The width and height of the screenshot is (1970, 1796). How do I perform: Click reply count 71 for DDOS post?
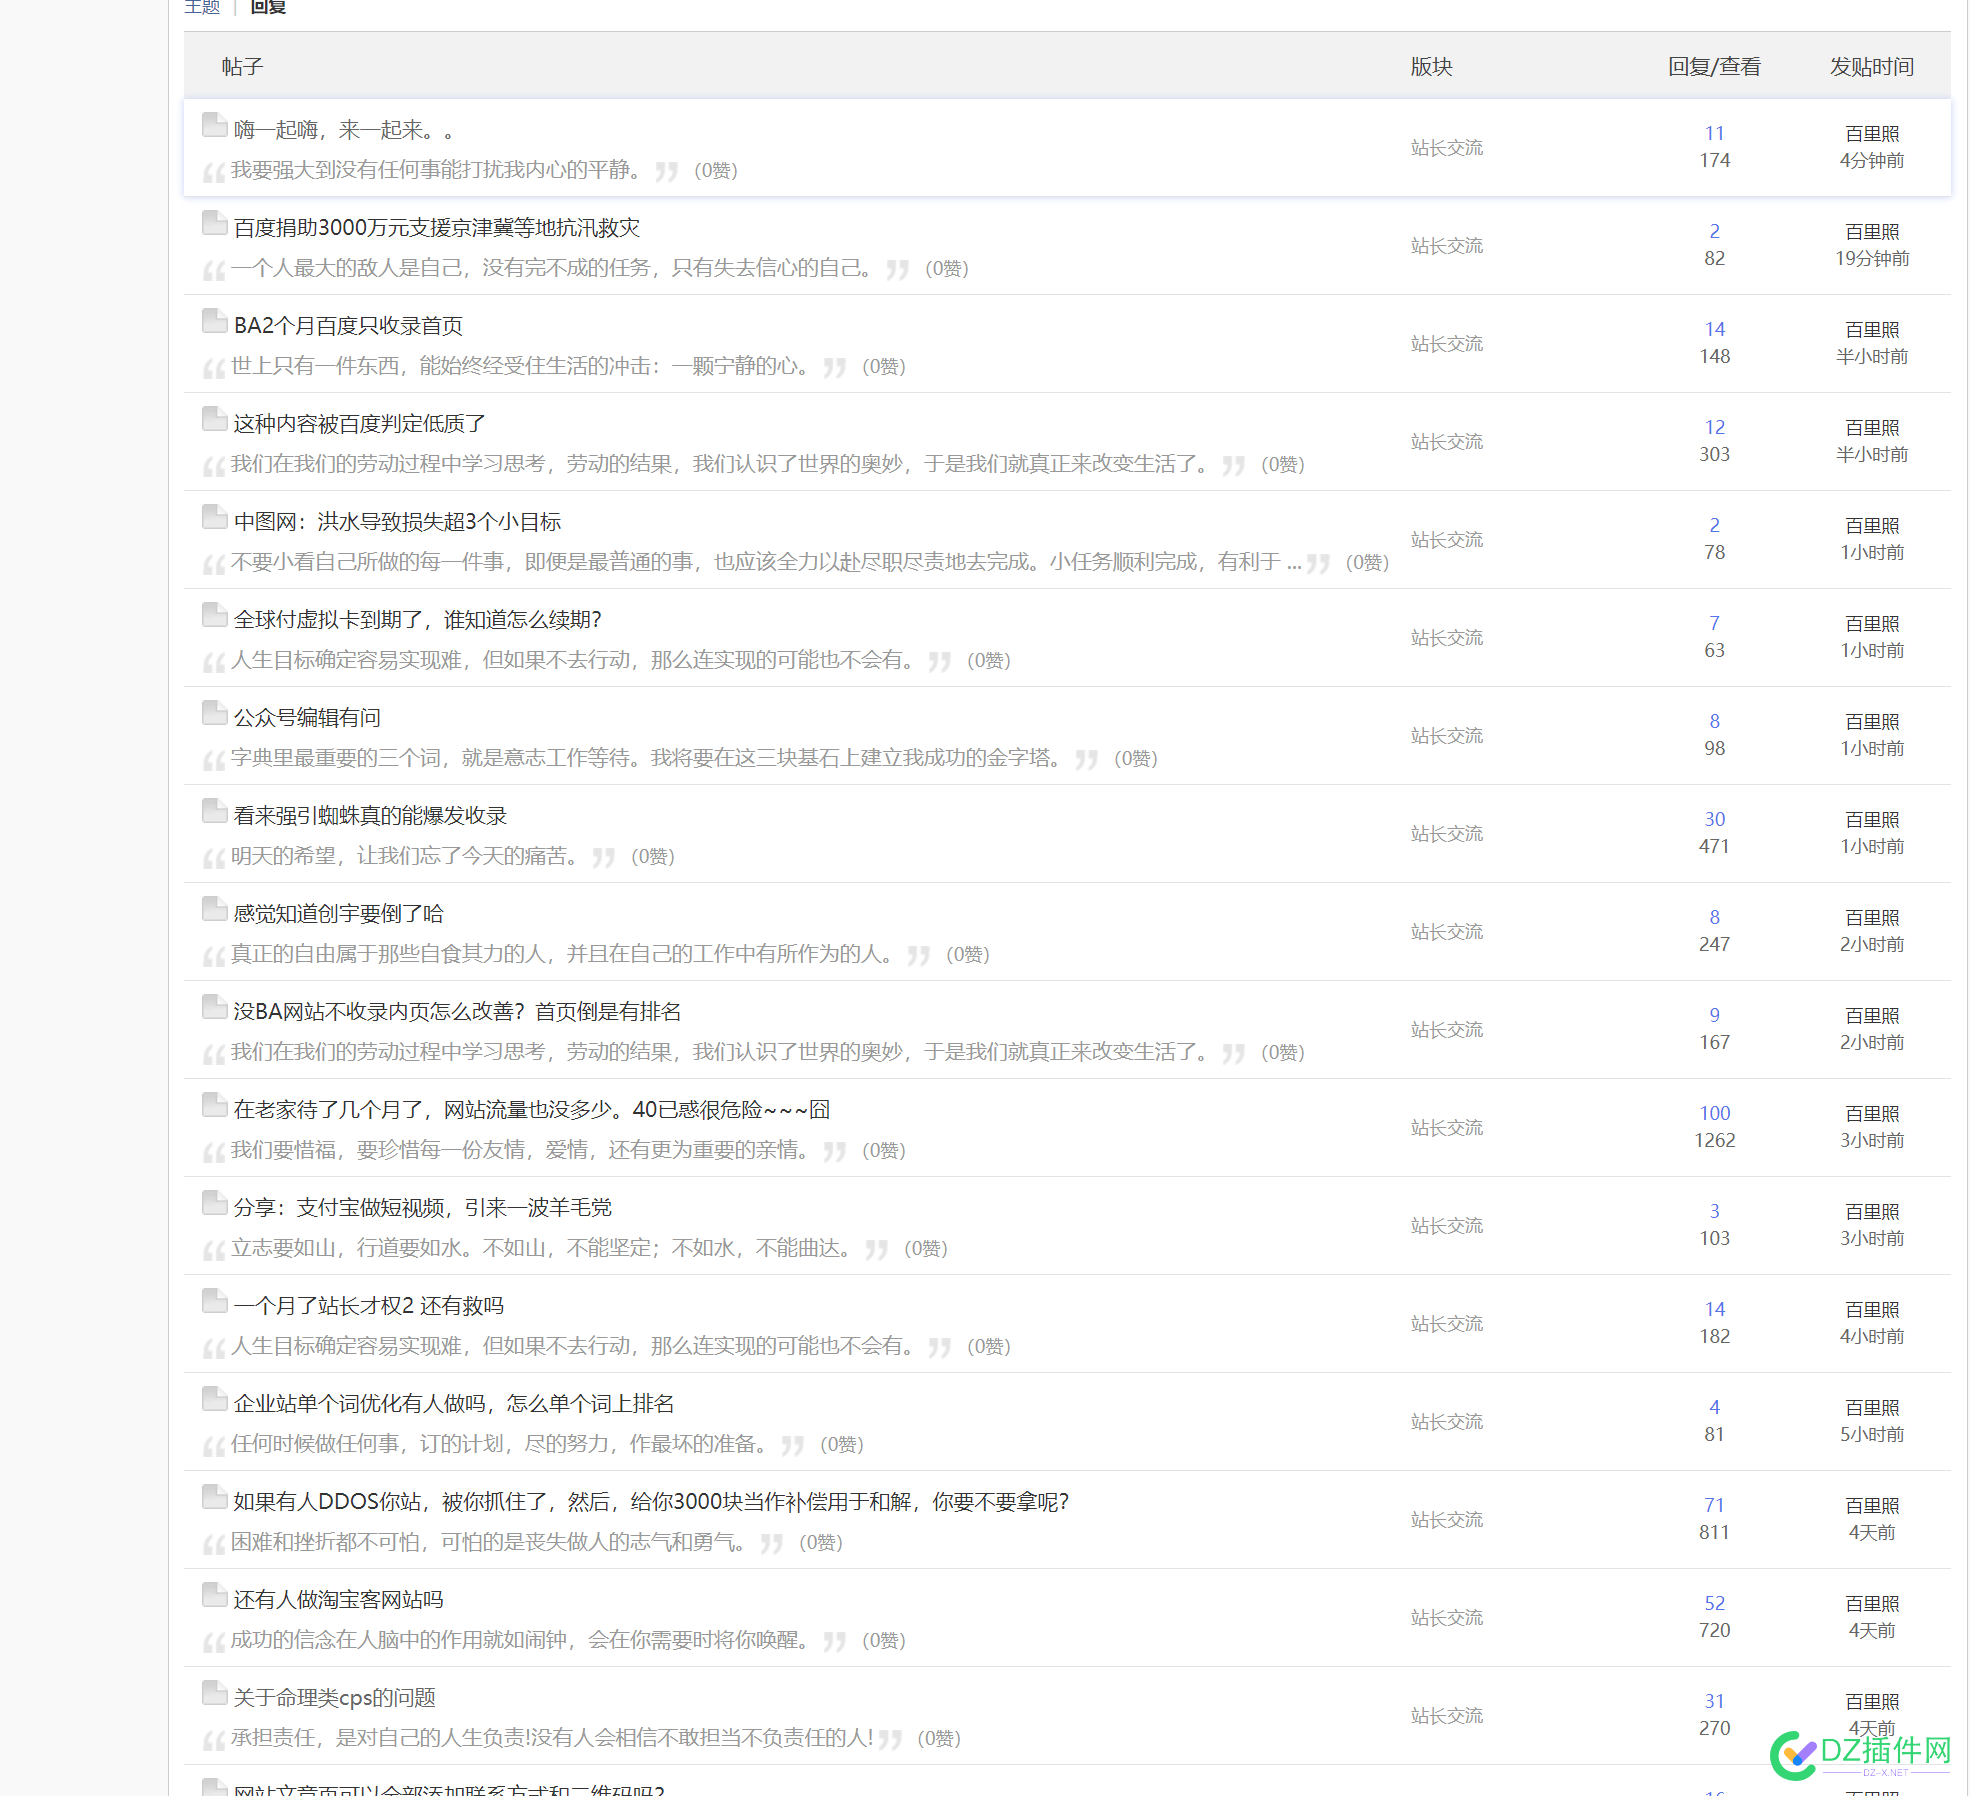(x=1715, y=1505)
